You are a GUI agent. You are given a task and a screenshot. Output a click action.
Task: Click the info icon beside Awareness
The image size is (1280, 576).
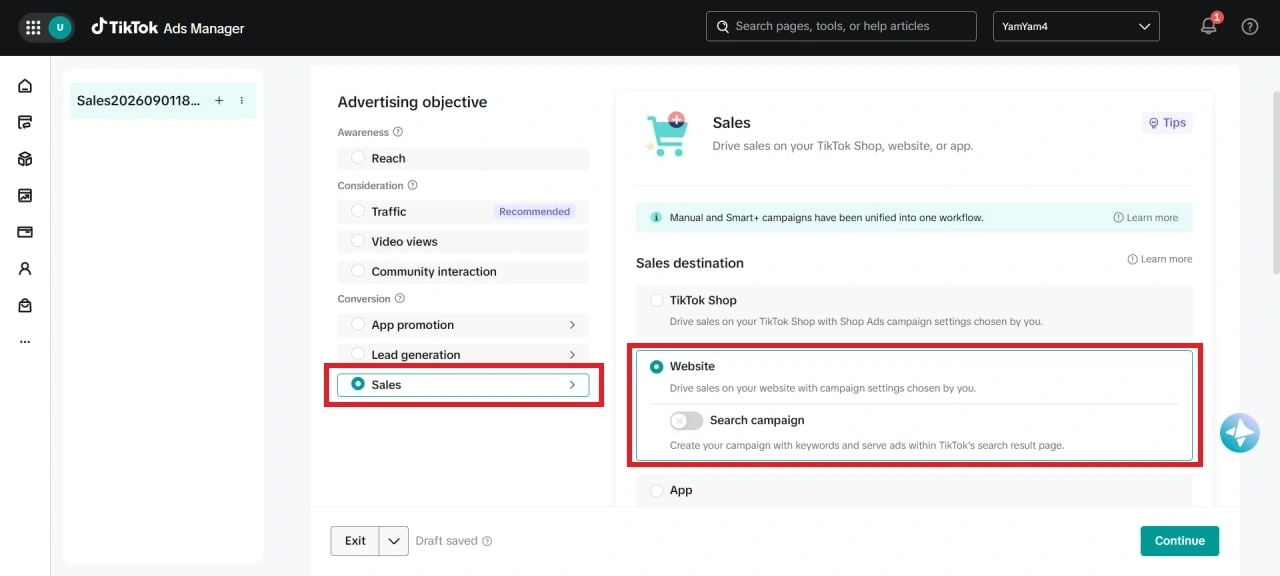coord(398,132)
